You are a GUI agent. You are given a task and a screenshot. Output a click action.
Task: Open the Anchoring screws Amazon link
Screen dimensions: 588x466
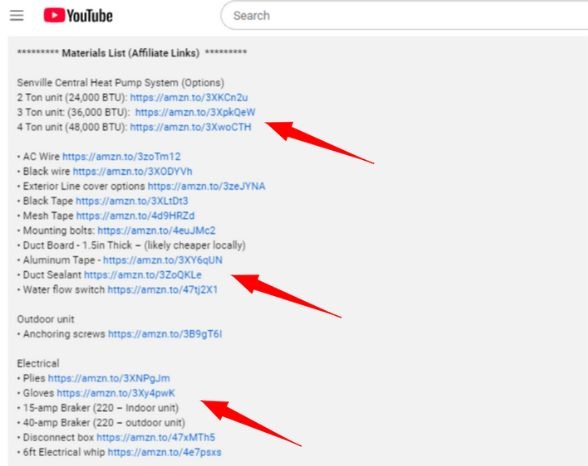click(x=165, y=334)
